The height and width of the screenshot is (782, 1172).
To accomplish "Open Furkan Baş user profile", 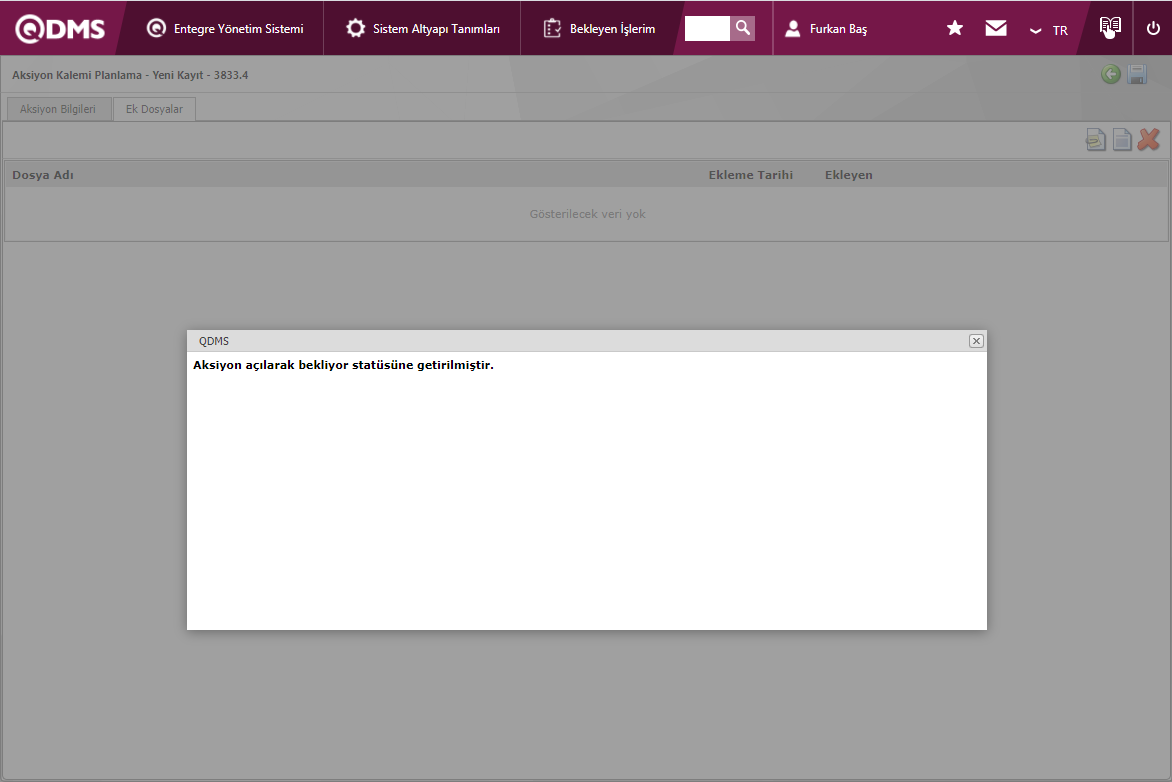I will point(826,28).
